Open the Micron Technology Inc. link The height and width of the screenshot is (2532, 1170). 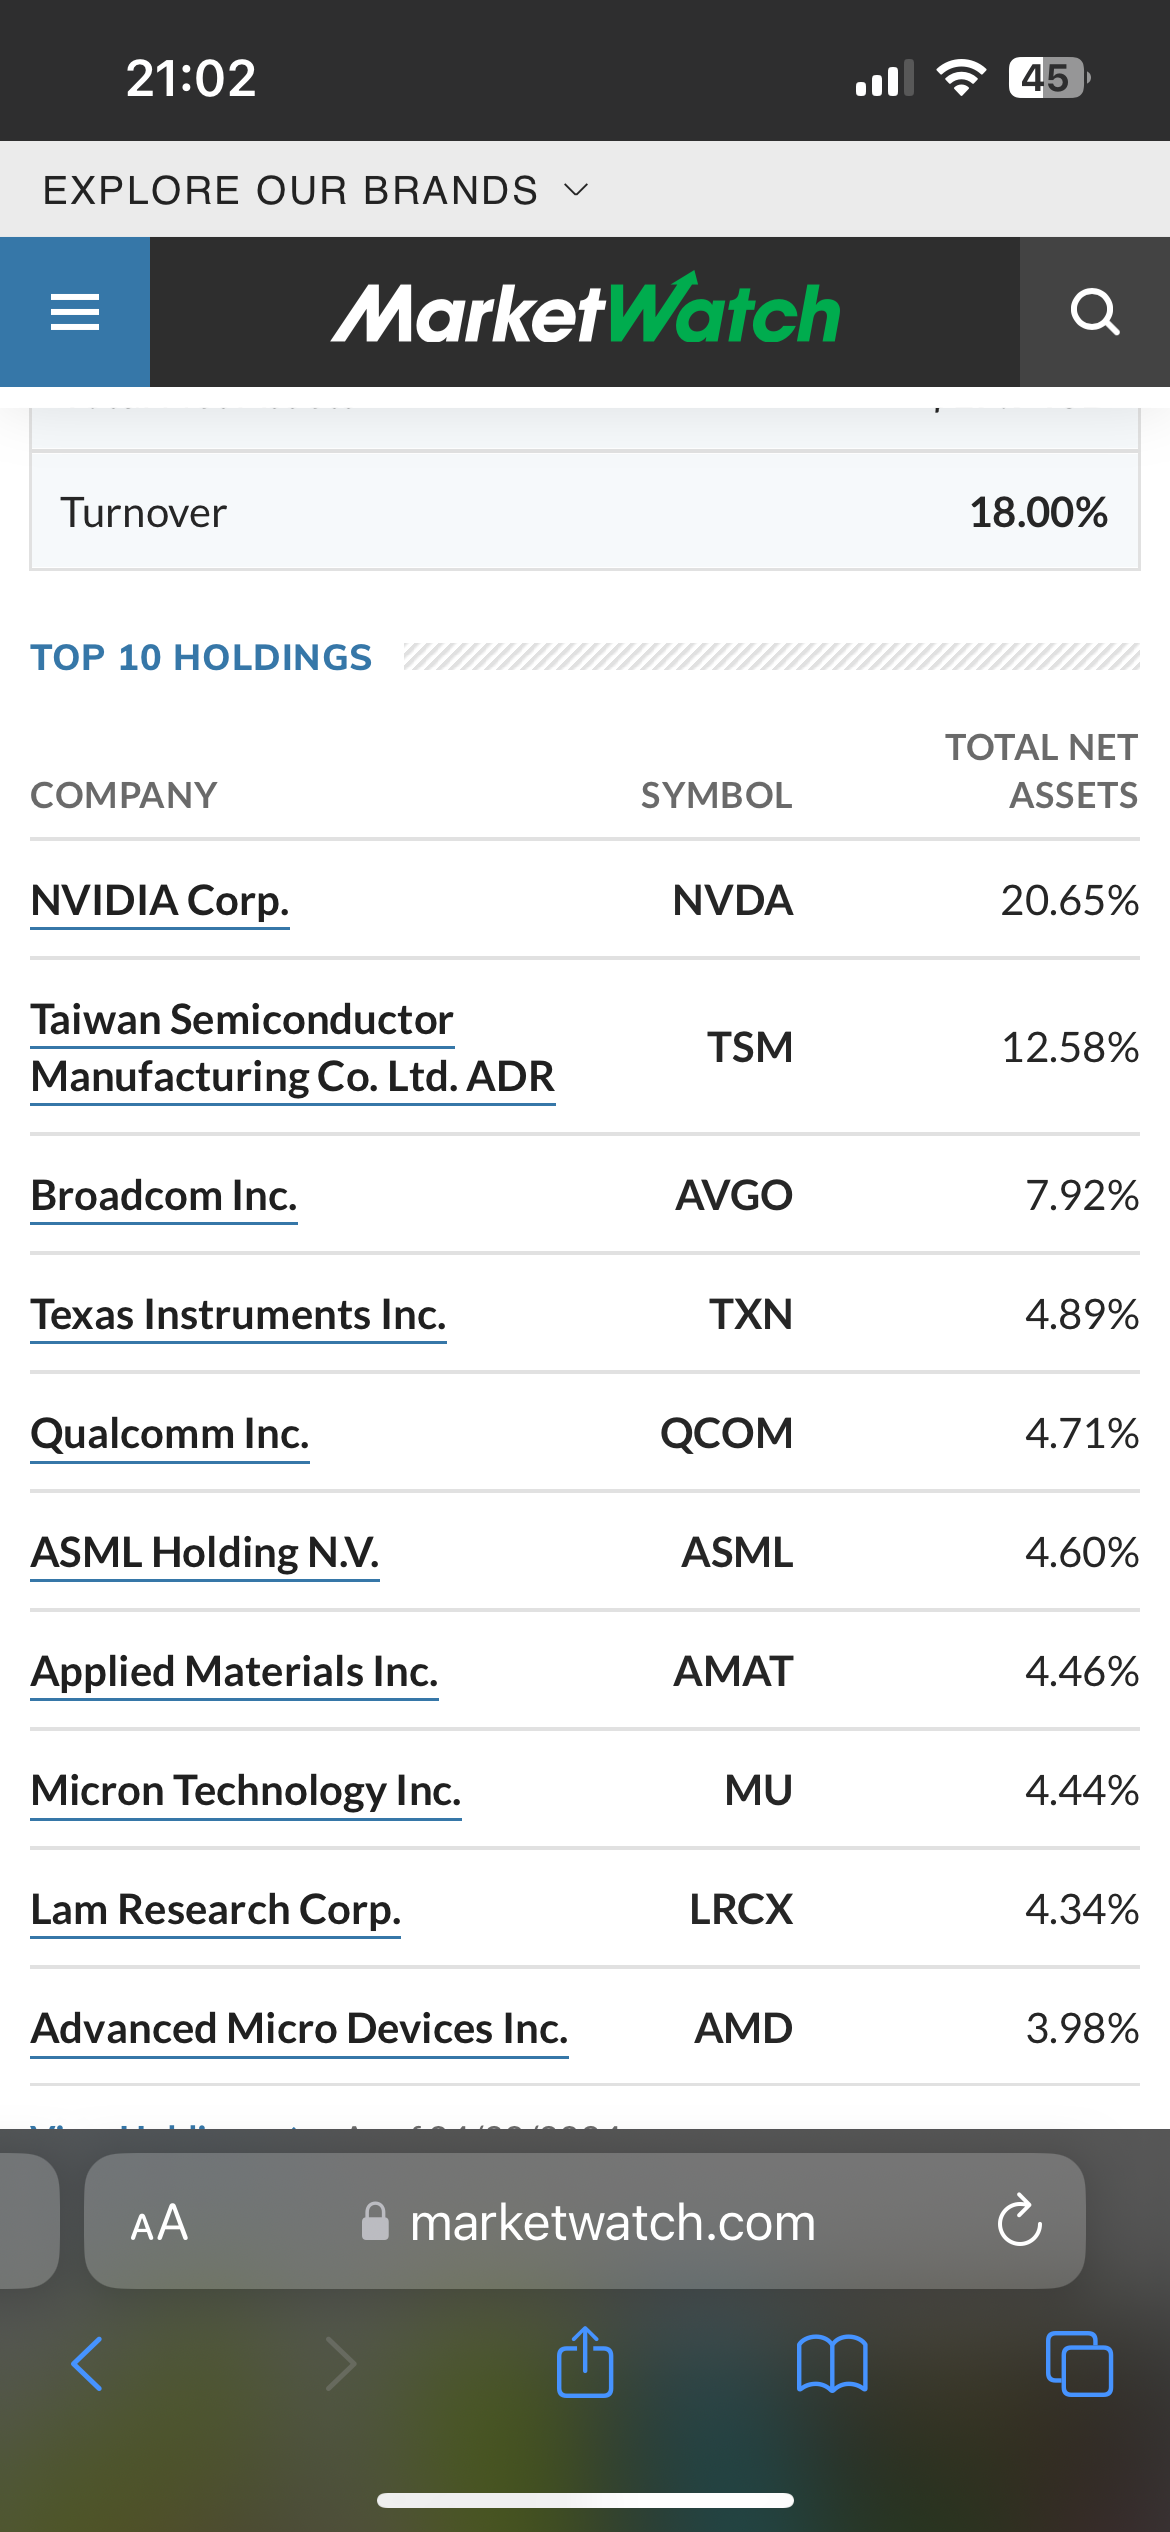coord(246,1791)
